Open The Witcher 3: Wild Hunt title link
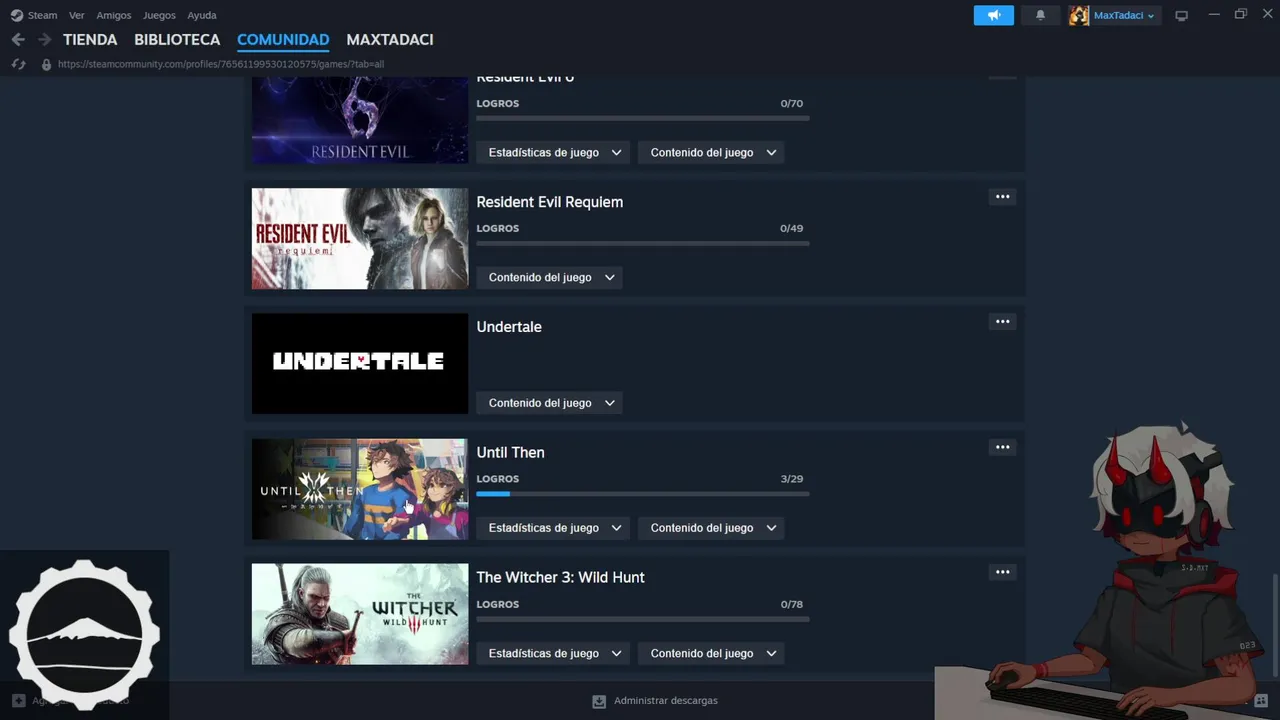Screen dimensions: 1280x720 (x=560, y=577)
